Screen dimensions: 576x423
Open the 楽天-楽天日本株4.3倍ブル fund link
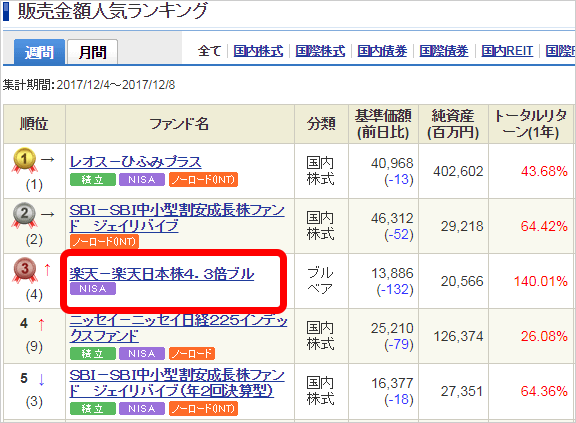[162, 274]
